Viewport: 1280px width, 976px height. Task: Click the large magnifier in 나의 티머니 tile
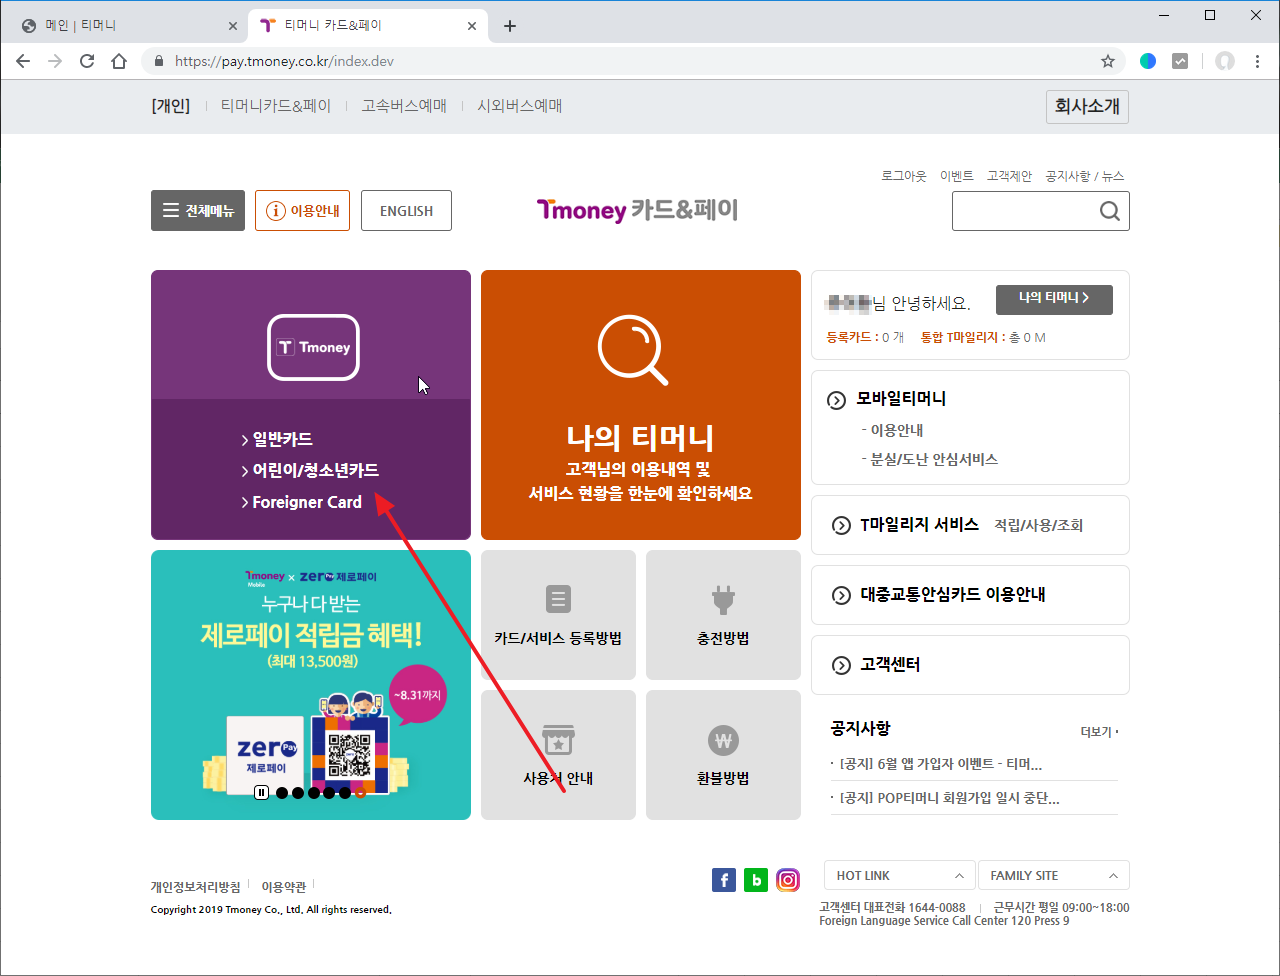633,349
